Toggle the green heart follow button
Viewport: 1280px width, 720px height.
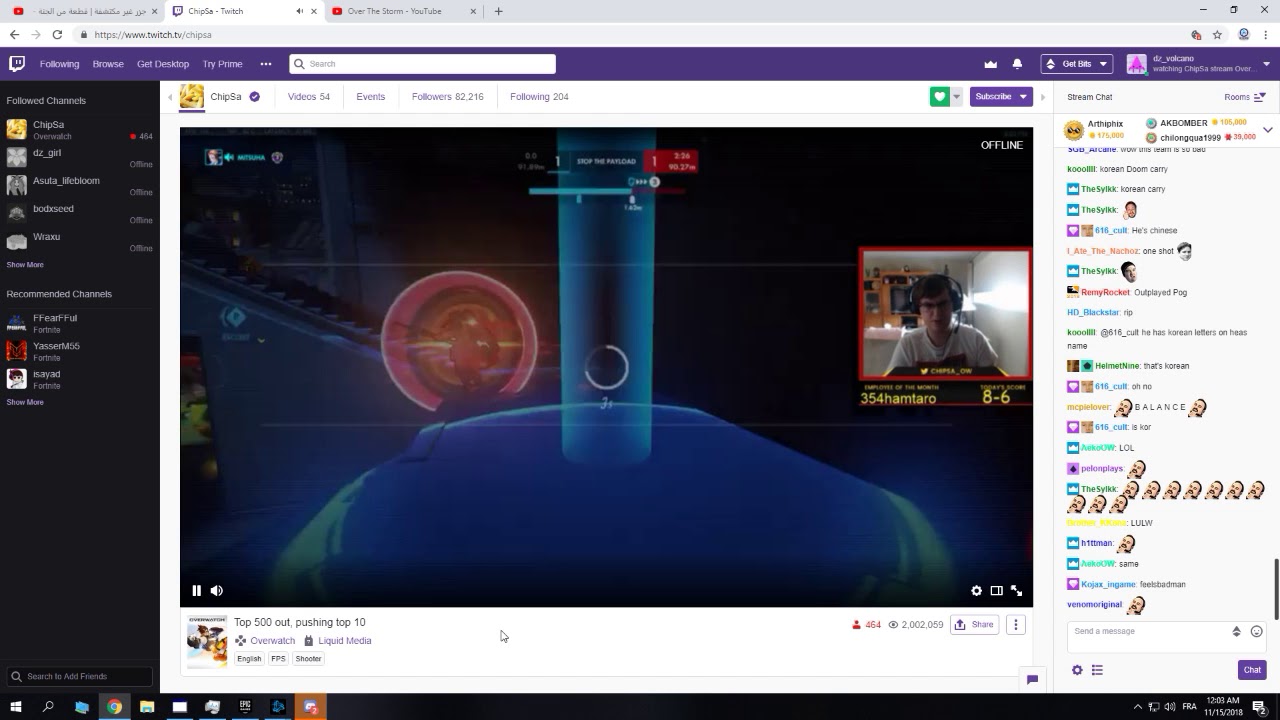point(939,97)
